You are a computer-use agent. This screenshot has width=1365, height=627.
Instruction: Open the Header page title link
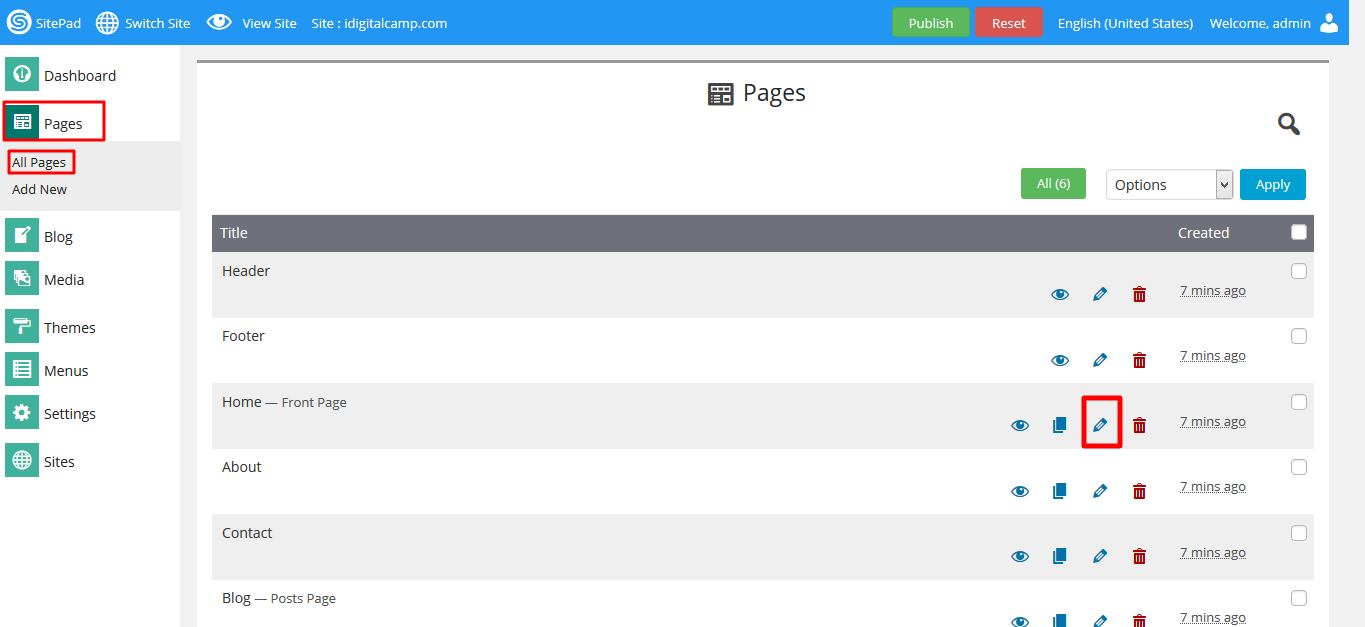pyautogui.click(x=246, y=270)
